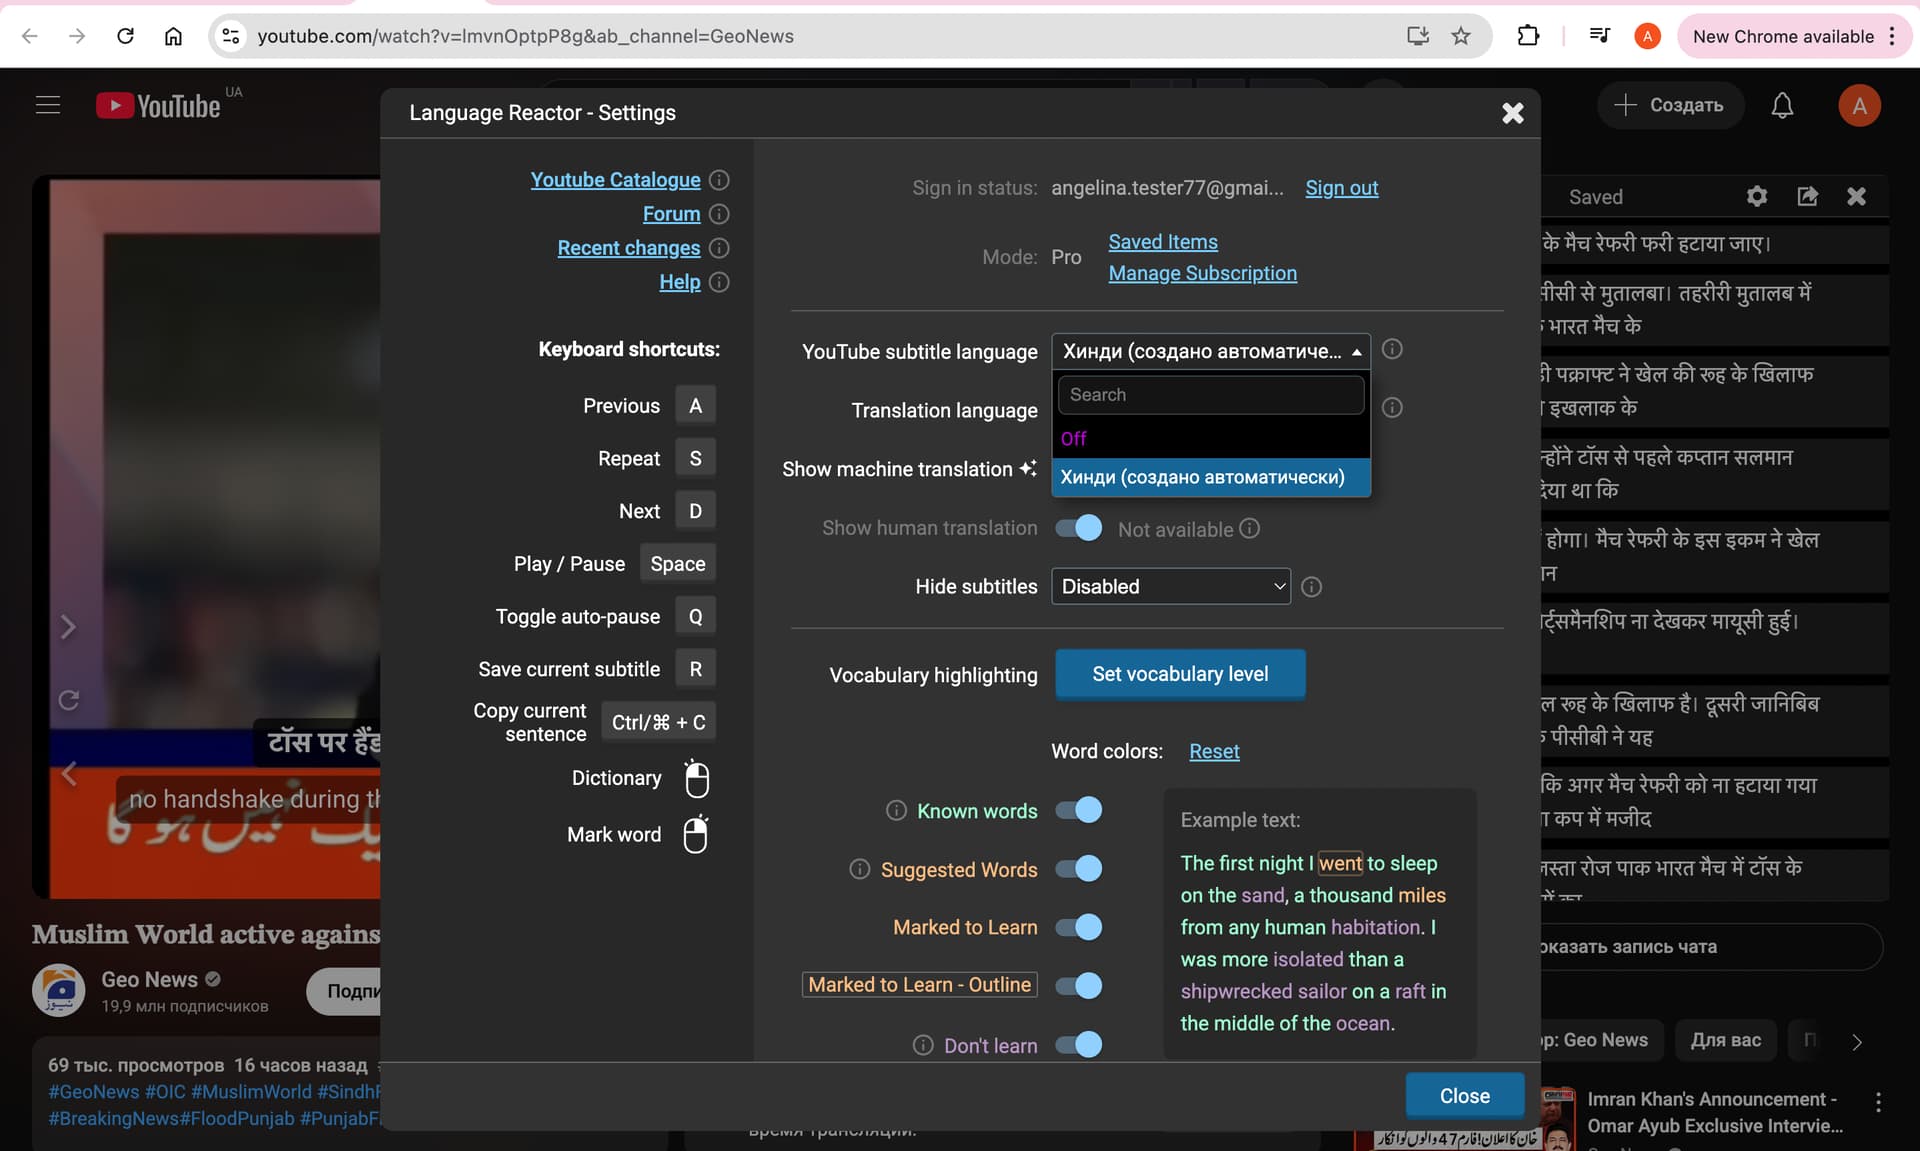
Task: Open subtitle panel settings gear
Action: (x=1757, y=196)
